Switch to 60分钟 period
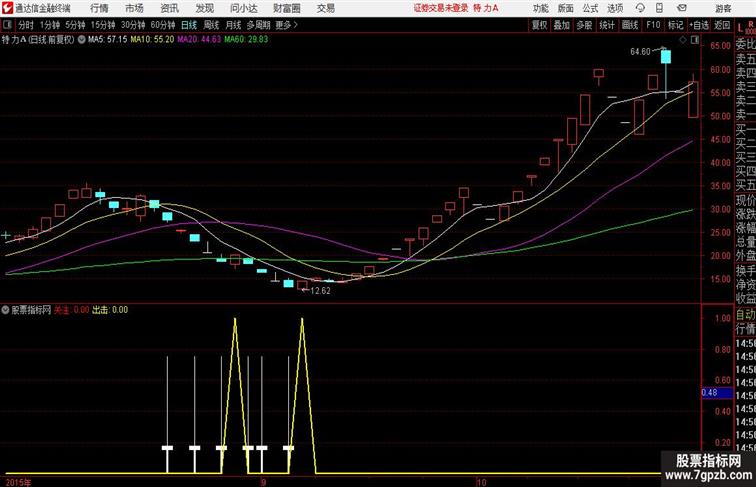Screen dimensions: 756x487 click(163, 25)
